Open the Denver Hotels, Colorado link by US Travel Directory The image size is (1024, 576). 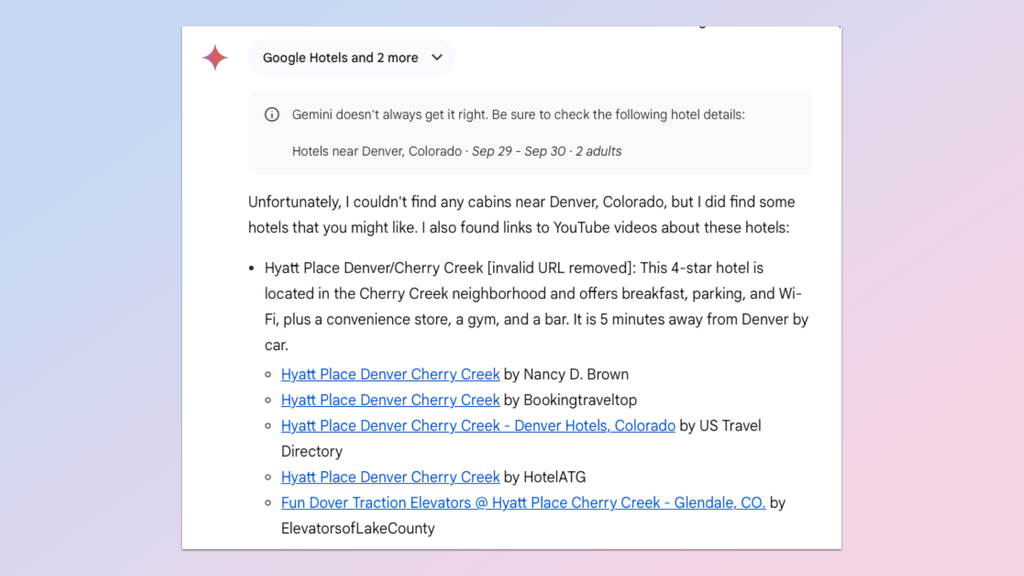click(x=477, y=425)
